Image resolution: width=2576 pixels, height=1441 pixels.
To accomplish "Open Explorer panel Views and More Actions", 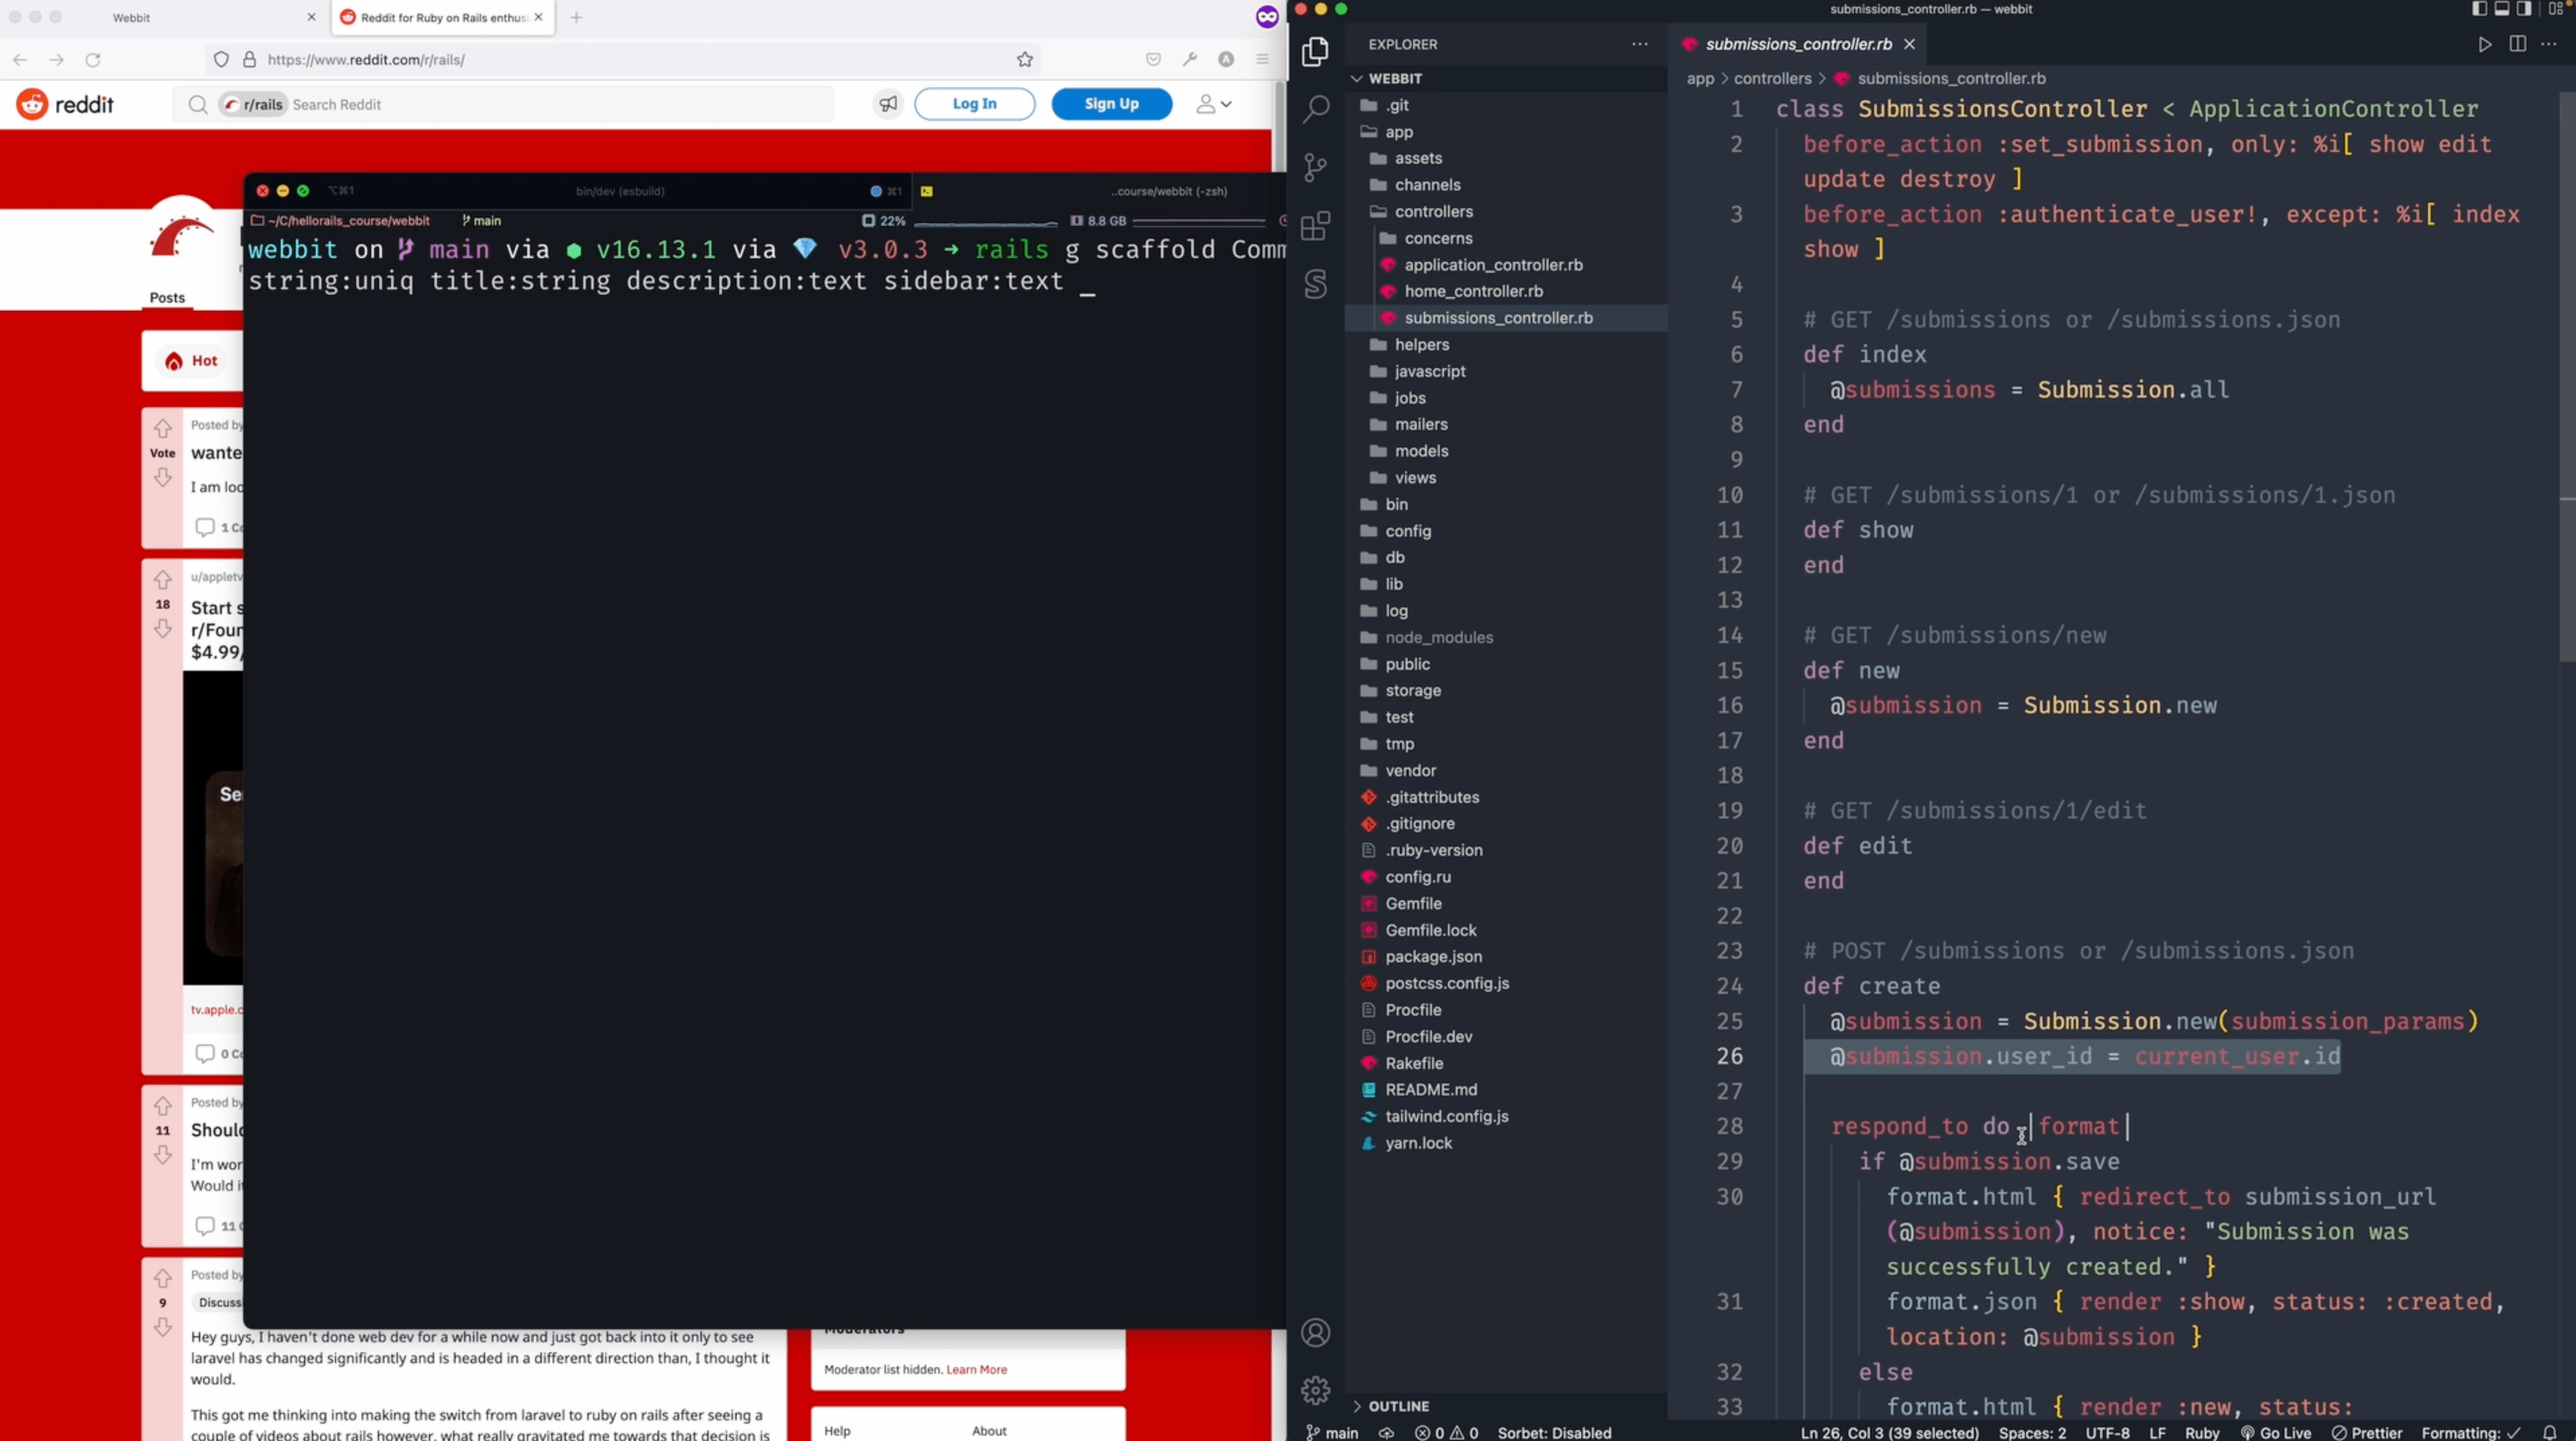I will tap(1640, 44).
